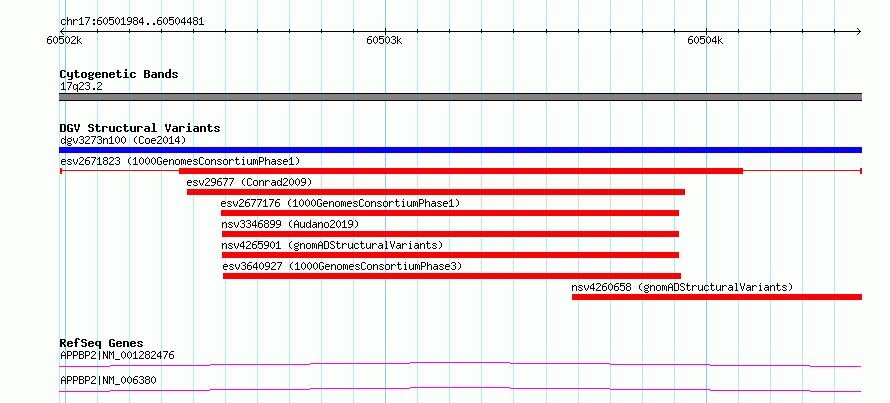Viewport: 890px width, 403px height.
Task: Click the 60502k ruler tick label
Action: tap(64, 40)
